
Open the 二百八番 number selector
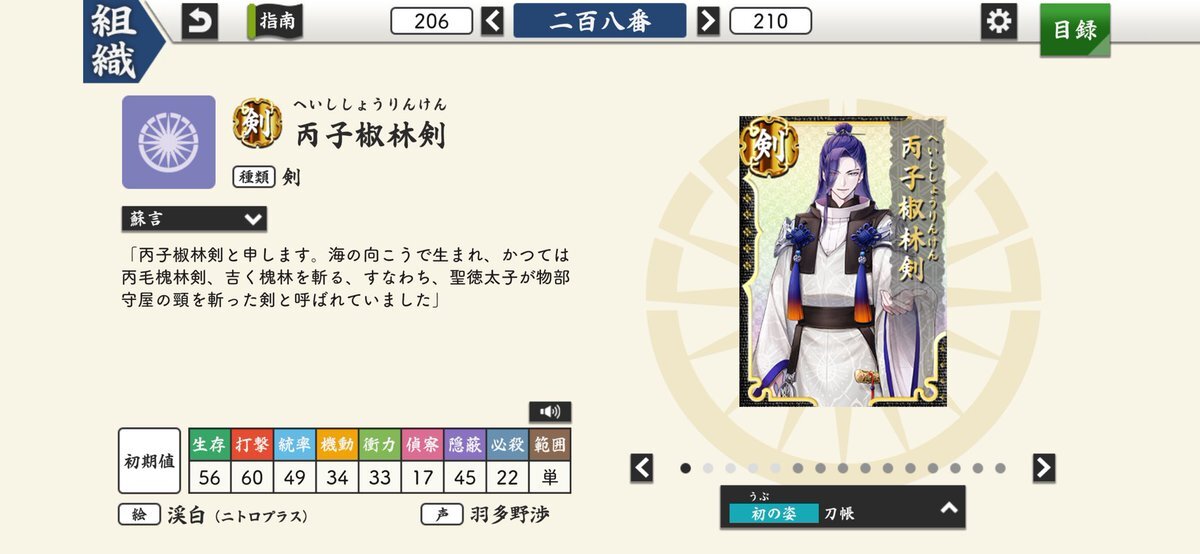[x=600, y=21]
